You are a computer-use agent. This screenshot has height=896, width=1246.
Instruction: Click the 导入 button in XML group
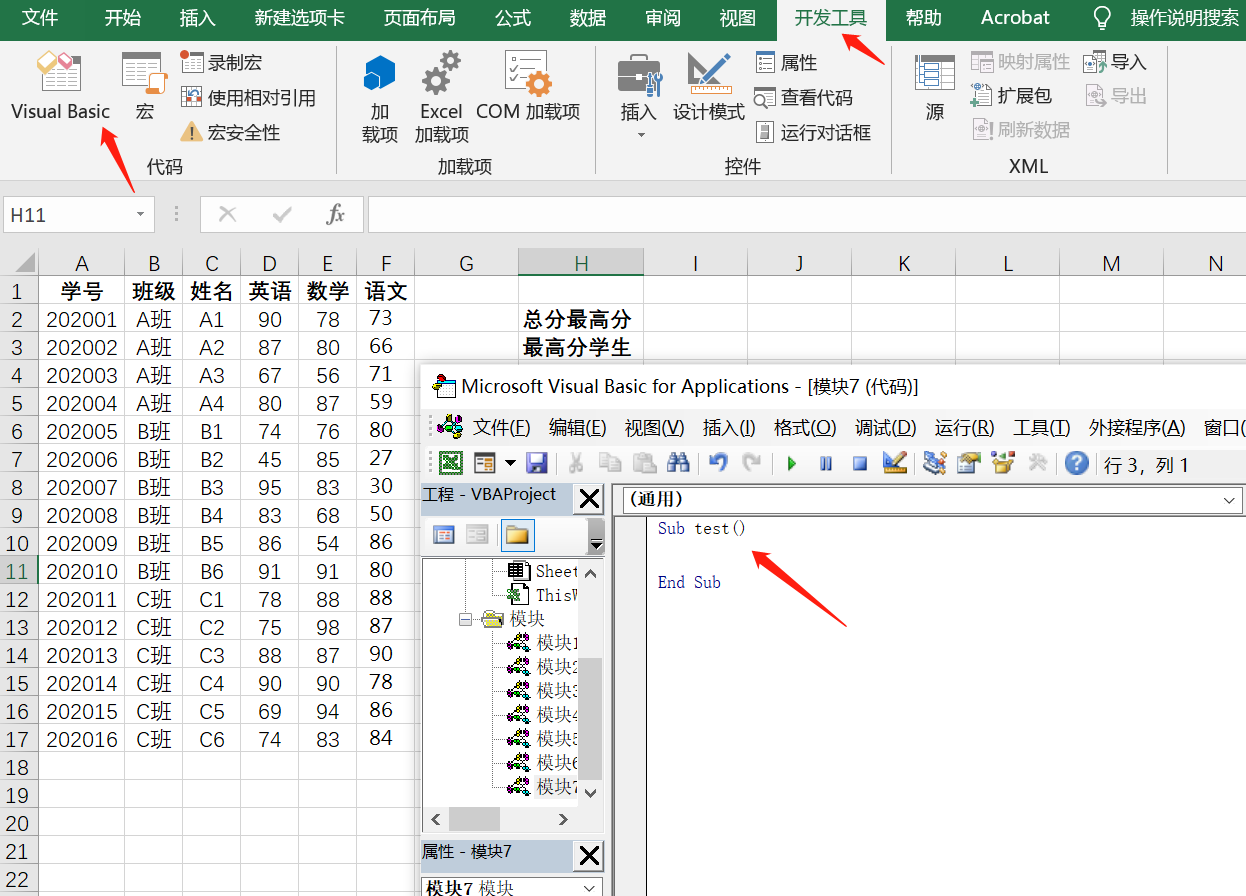[x=1113, y=61]
